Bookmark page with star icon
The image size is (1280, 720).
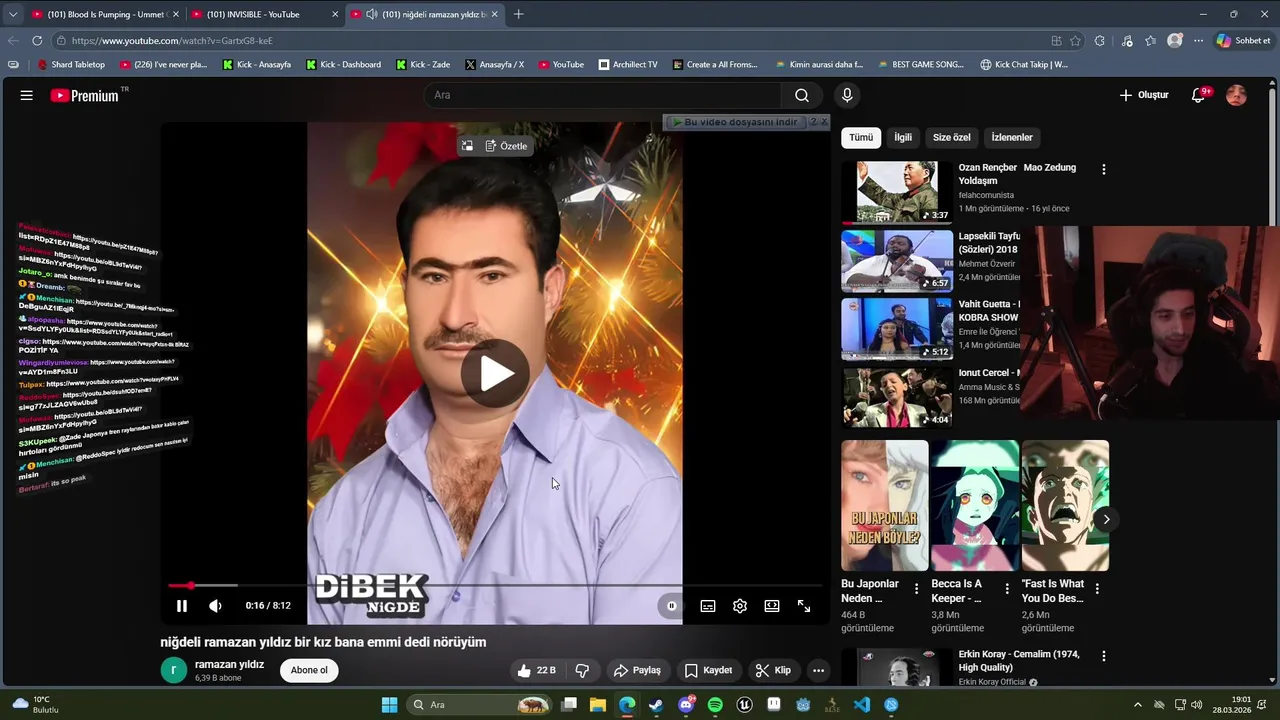click(x=1076, y=41)
